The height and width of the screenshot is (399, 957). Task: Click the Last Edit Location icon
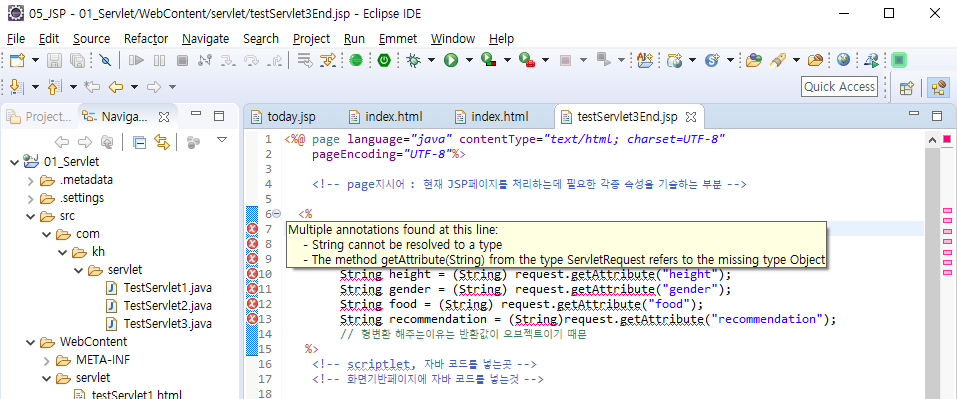point(92,87)
